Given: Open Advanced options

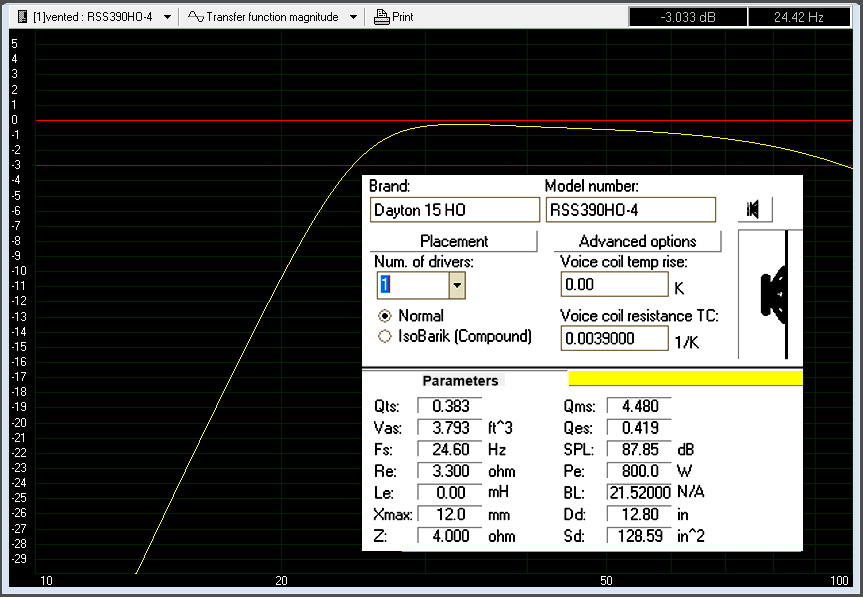Looking at the screenshot, I should pos(637,241).
